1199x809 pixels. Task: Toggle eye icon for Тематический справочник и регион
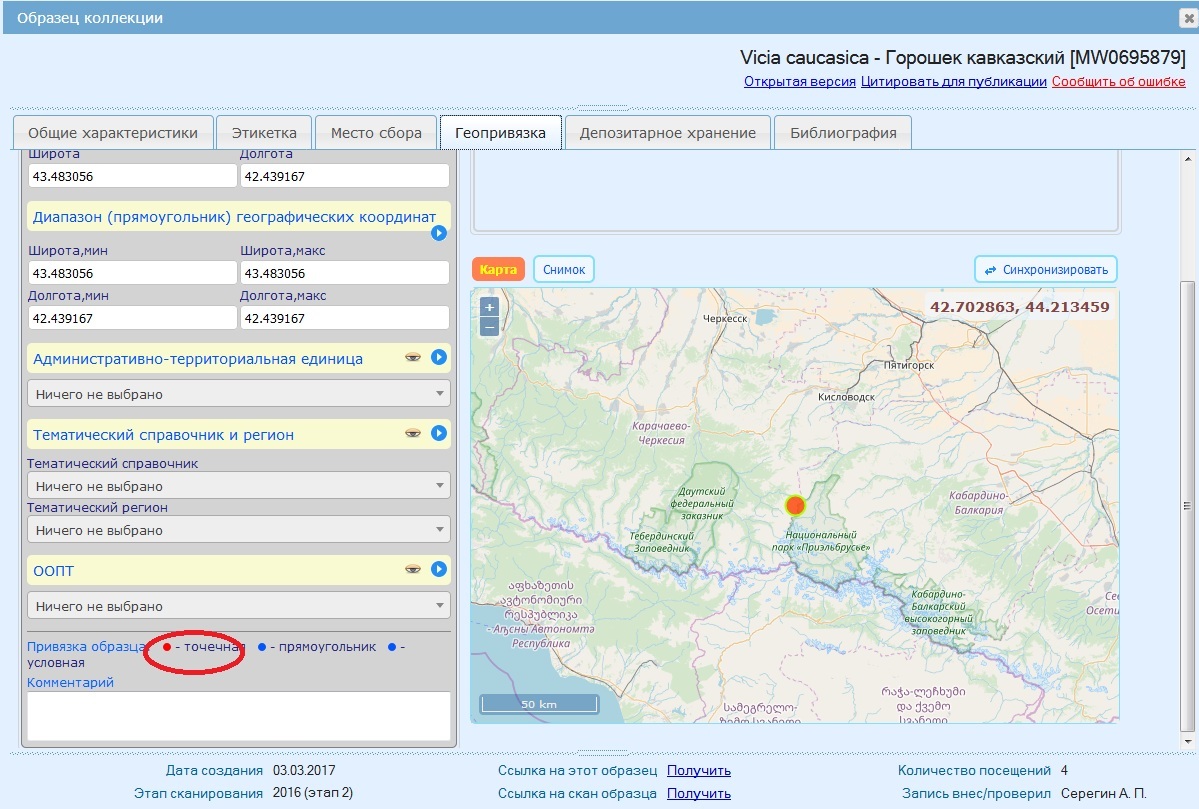[x=412, y=434]
